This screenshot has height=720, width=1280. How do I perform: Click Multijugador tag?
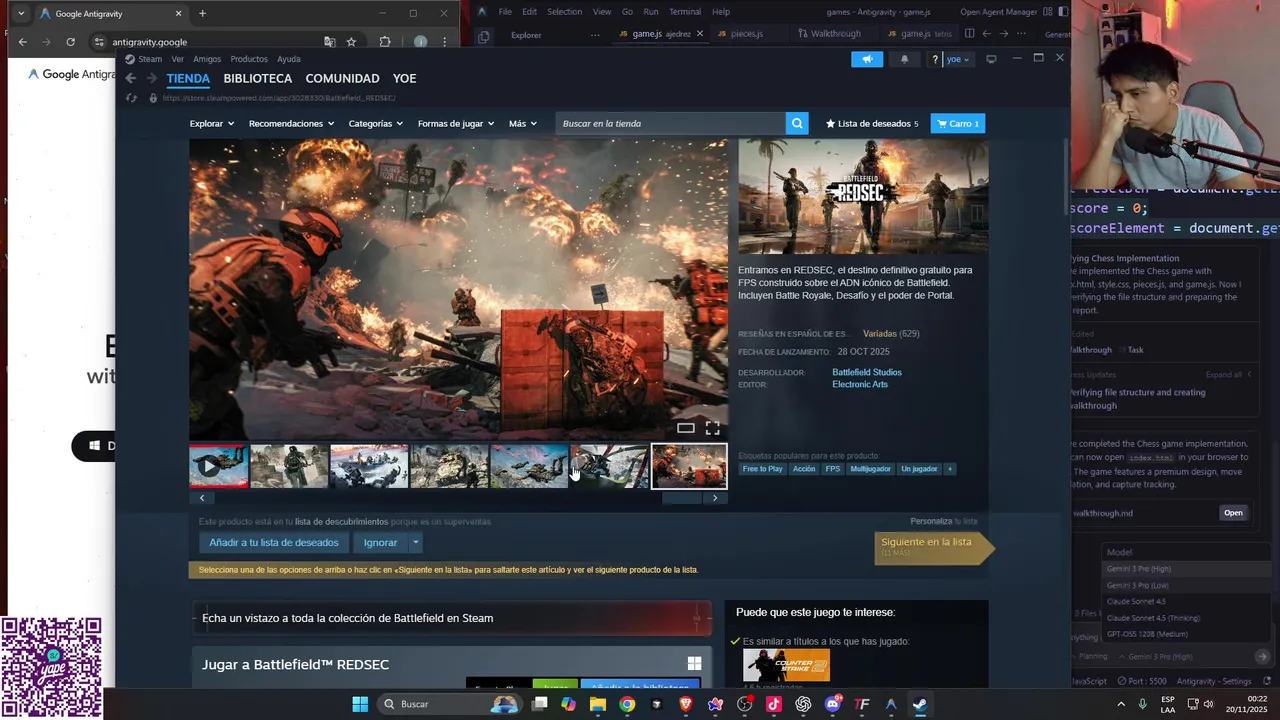[x=870, y=469]
